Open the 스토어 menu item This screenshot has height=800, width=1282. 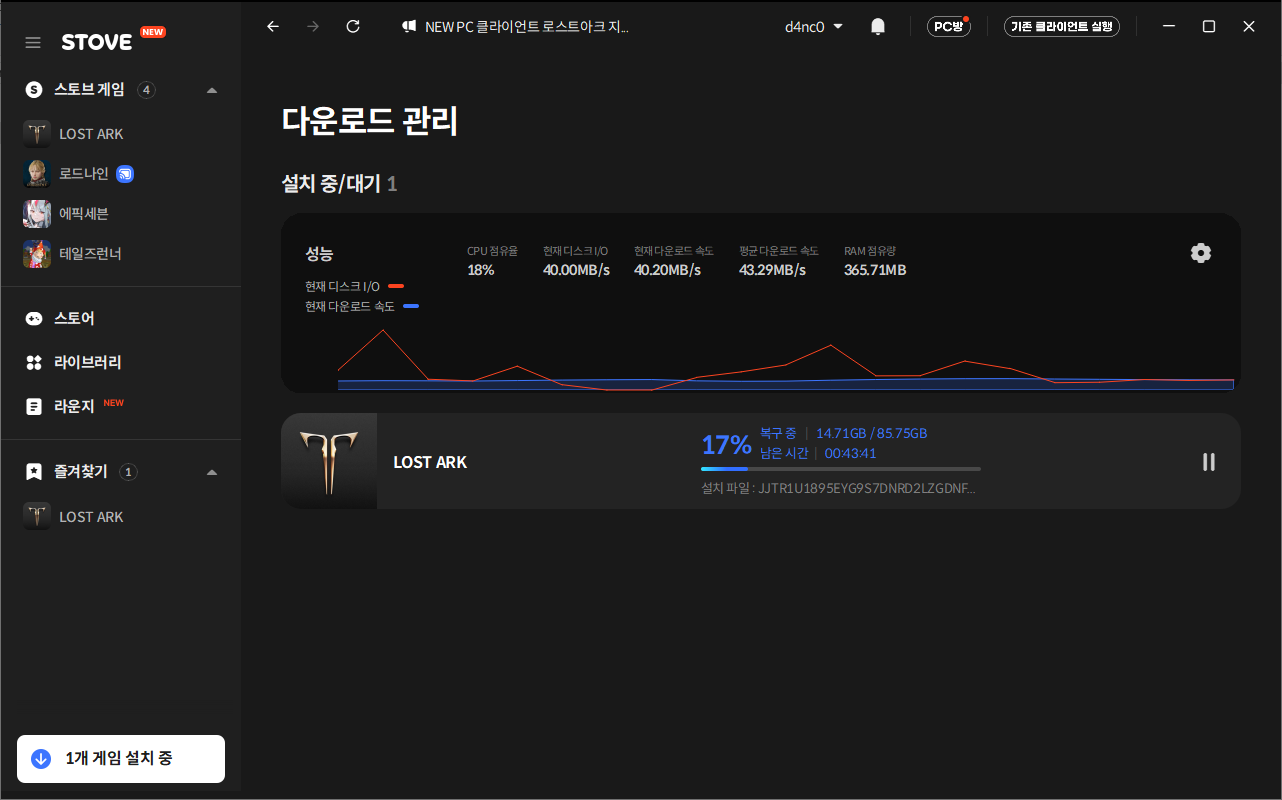tap(74, 318)
